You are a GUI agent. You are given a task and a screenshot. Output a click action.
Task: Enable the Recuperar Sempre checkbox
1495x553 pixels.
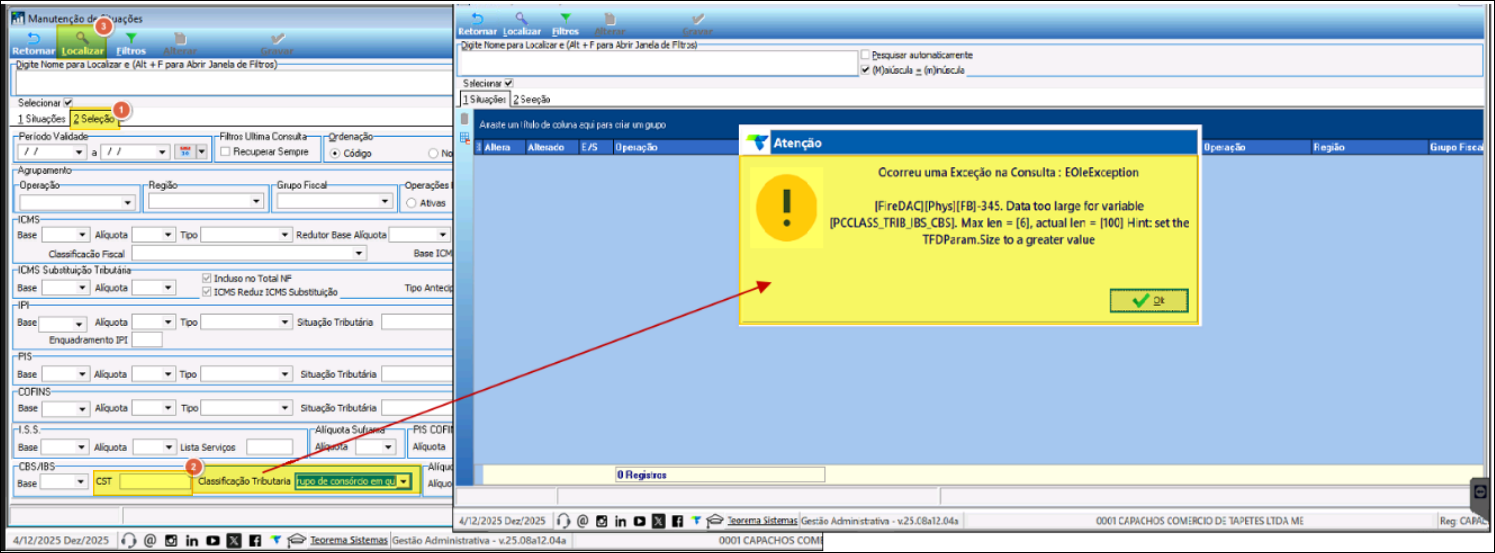coord(225,152)
